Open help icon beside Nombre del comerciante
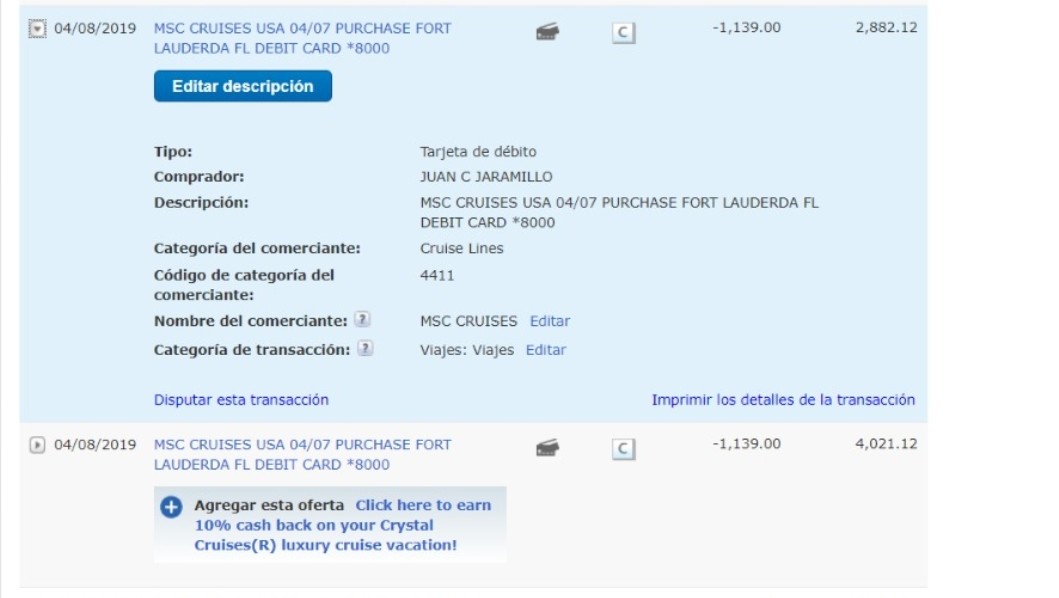1059x598 pixels. [x=362, y=320]
